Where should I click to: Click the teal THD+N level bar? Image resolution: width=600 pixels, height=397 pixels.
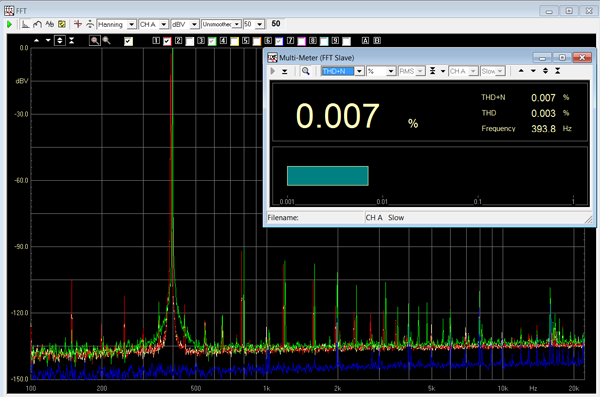coord(328,176)
